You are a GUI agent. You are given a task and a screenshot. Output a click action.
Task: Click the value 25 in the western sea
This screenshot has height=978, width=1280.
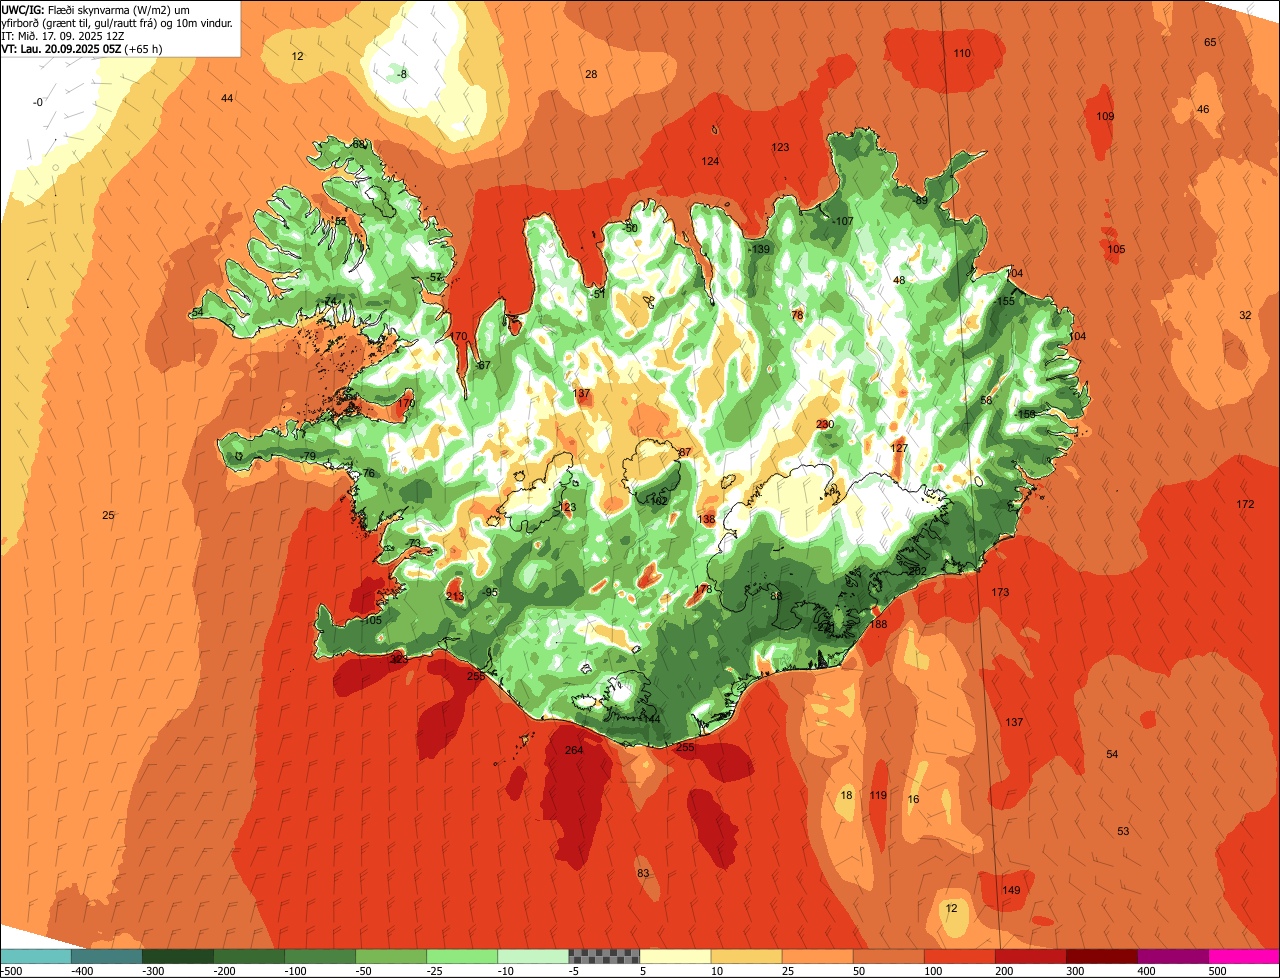coord(108,515)
